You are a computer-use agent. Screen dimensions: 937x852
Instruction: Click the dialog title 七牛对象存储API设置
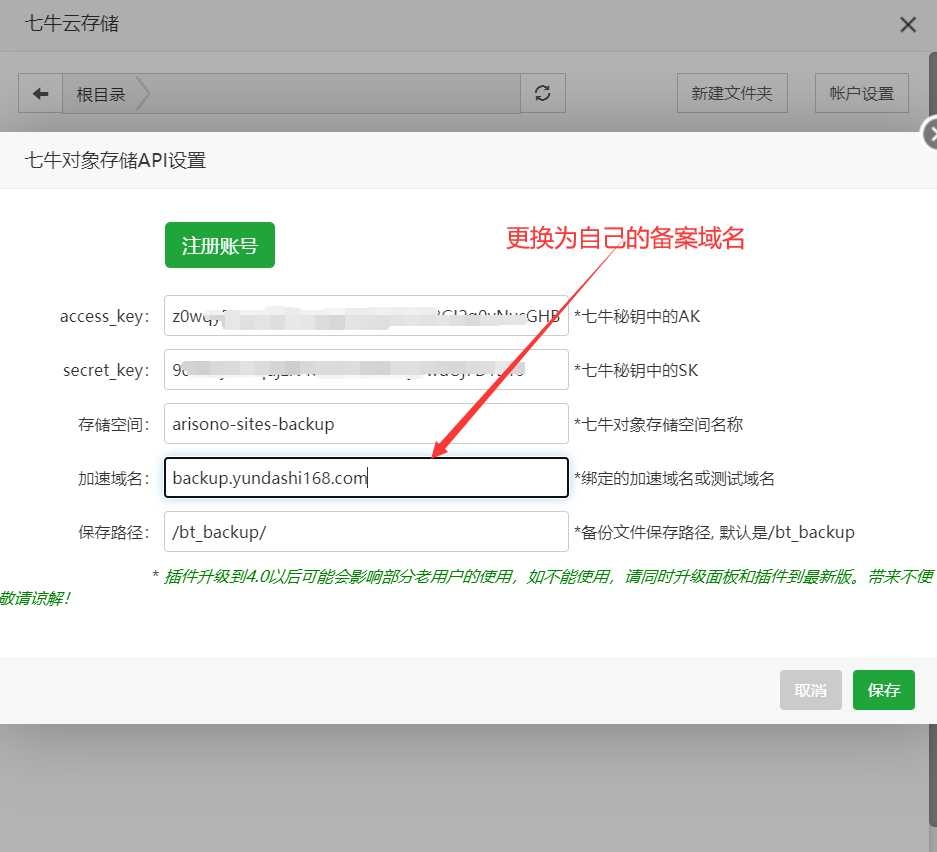tap(115, 160)
